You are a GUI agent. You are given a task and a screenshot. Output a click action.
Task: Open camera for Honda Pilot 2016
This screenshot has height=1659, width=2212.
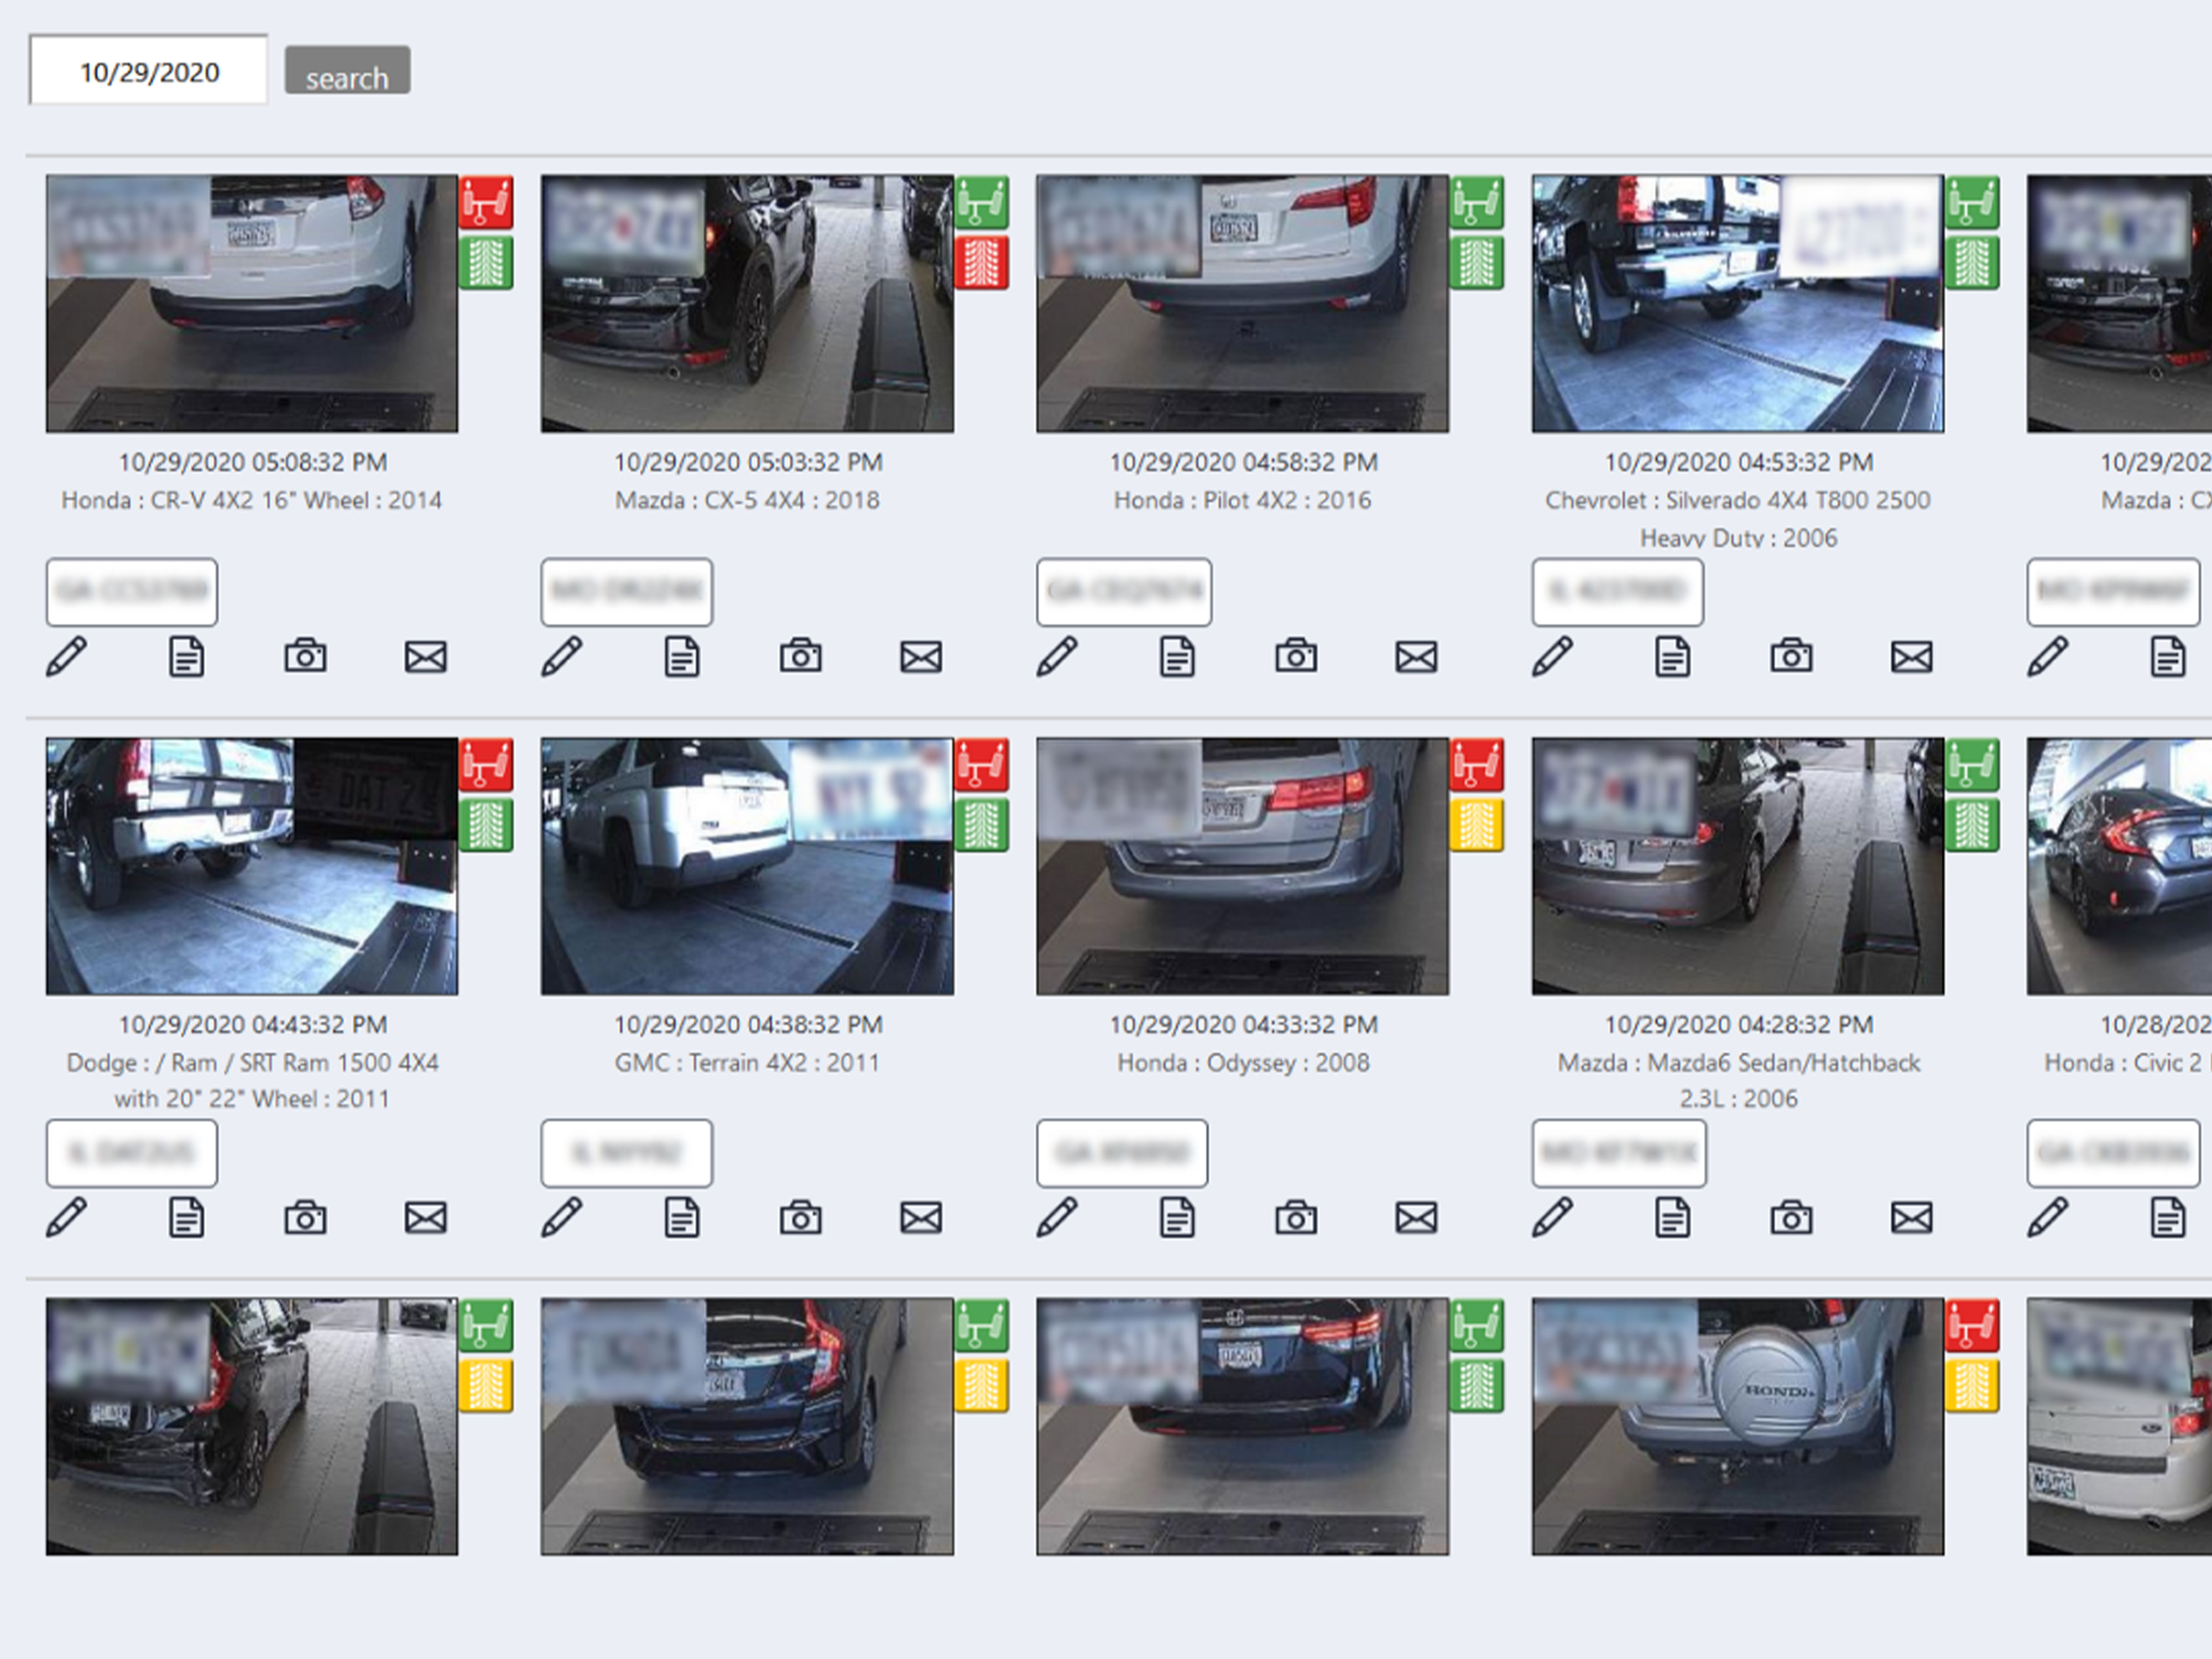pos(1296,656)
